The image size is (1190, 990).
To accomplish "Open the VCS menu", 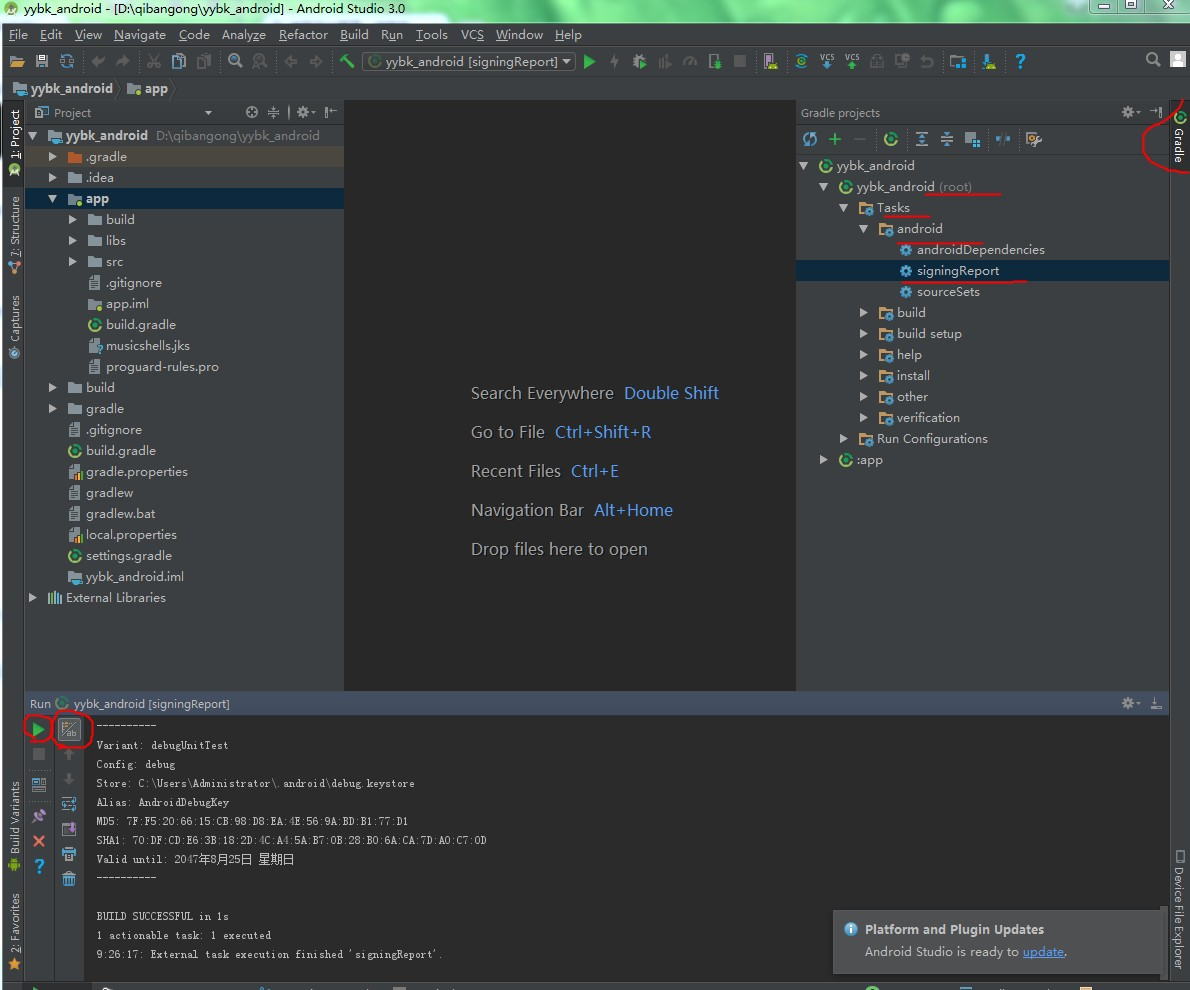I will [x=472, y=35].
